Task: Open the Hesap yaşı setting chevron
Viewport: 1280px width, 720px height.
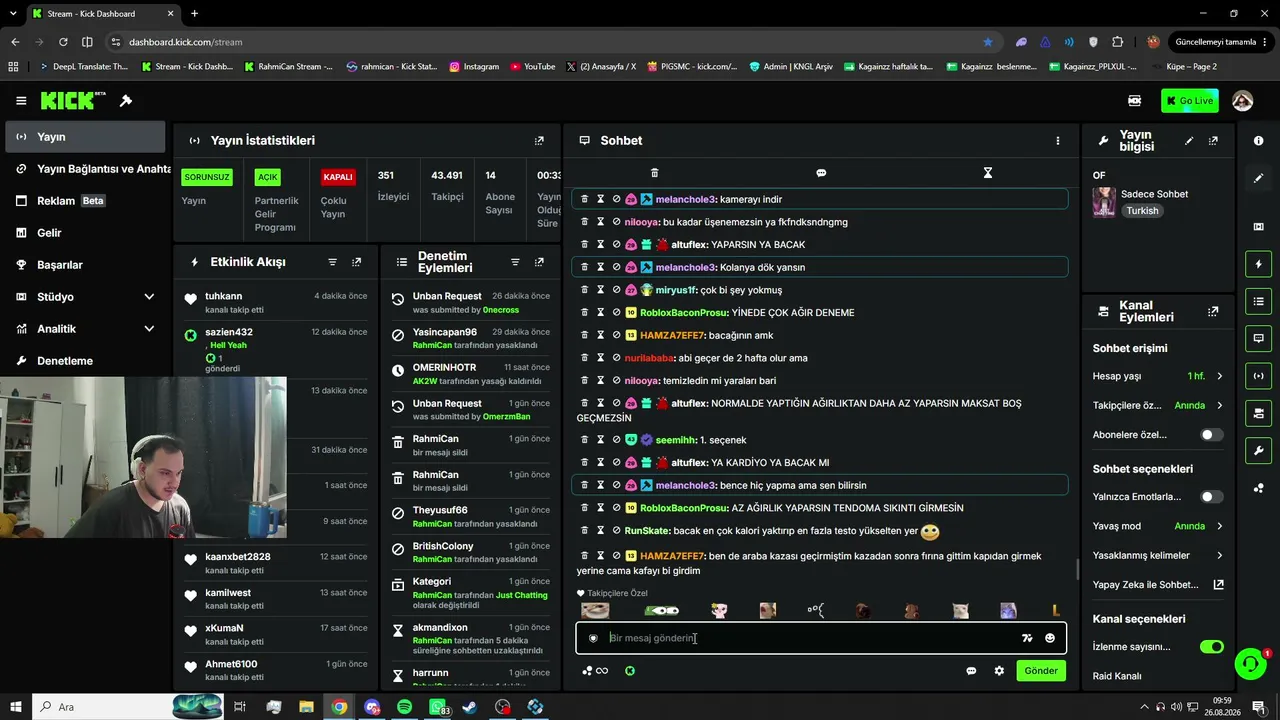Action: pos(1219,376)
